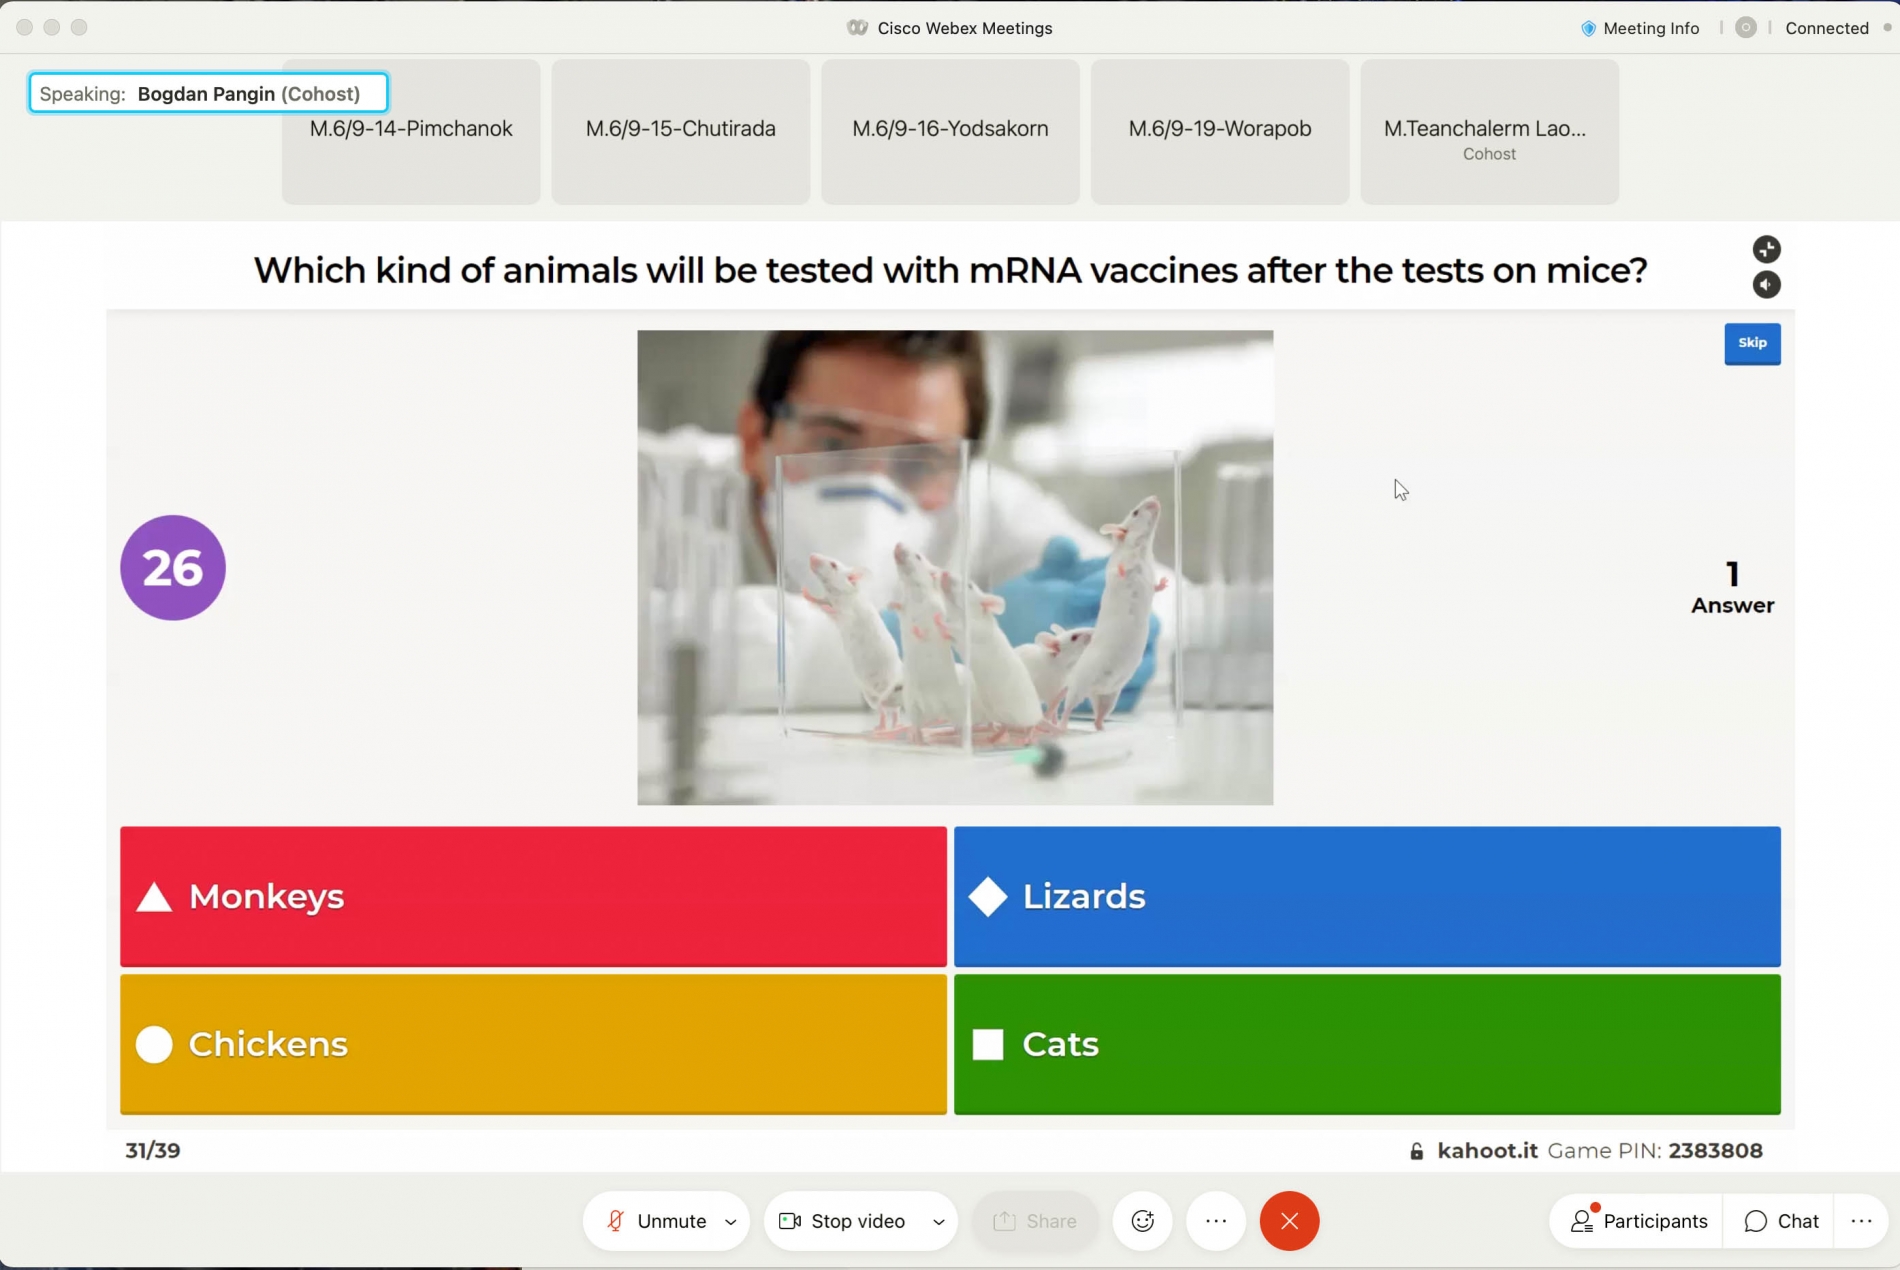Open more options ellipsis in center toolbar
Screen dimensions: 1900x1270
[1215, 1221]
